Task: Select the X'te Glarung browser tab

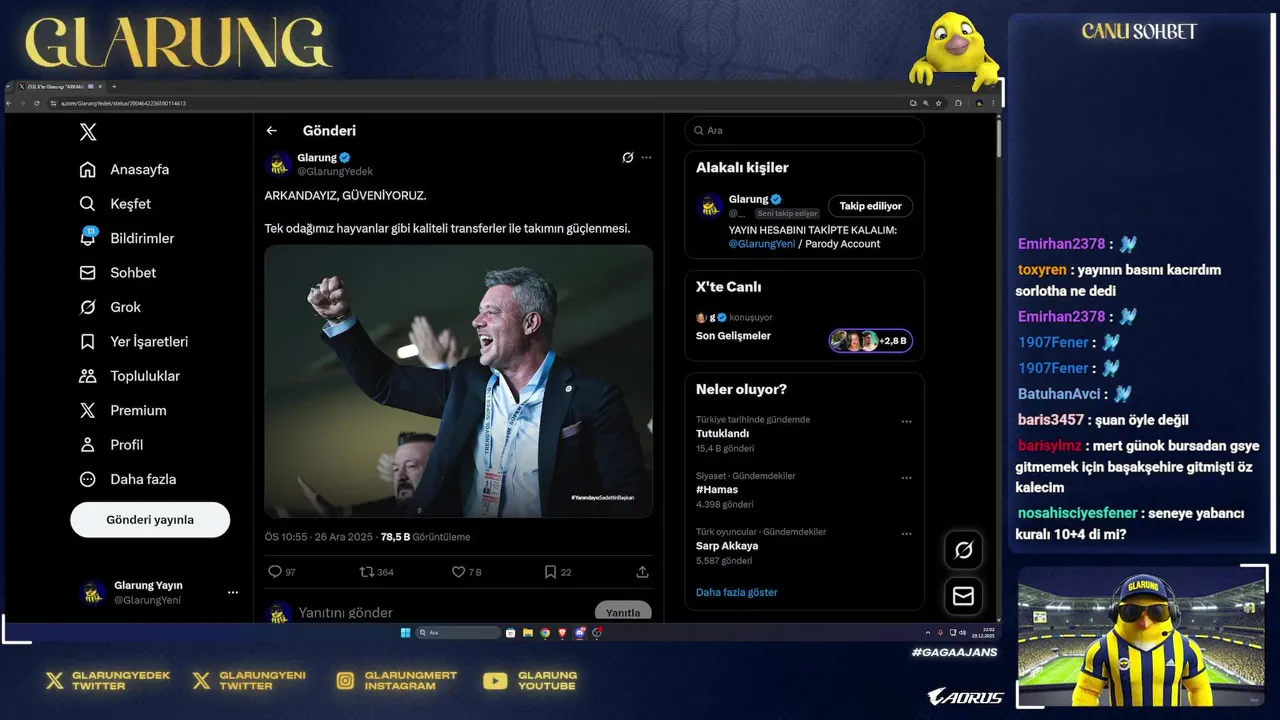Action: point(60,87)
